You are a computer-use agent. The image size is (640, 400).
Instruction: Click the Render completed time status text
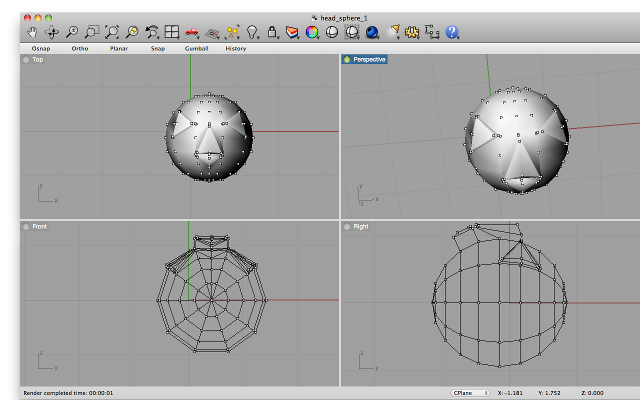click(x=68, y=393)
